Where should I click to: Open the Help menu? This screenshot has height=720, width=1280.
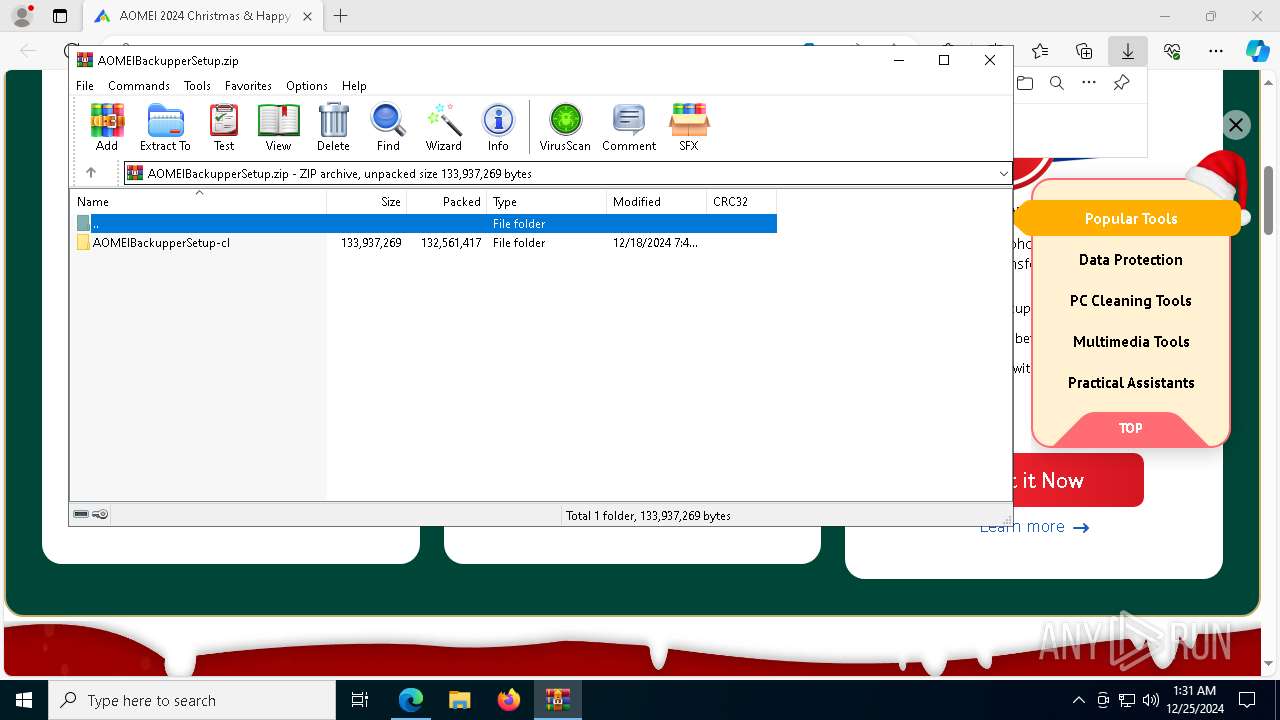[354, 86]
